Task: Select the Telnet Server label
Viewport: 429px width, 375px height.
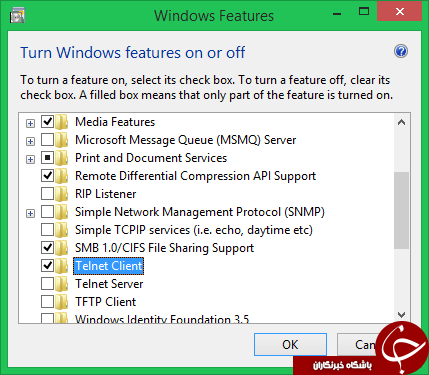Action: pos(109,284)
